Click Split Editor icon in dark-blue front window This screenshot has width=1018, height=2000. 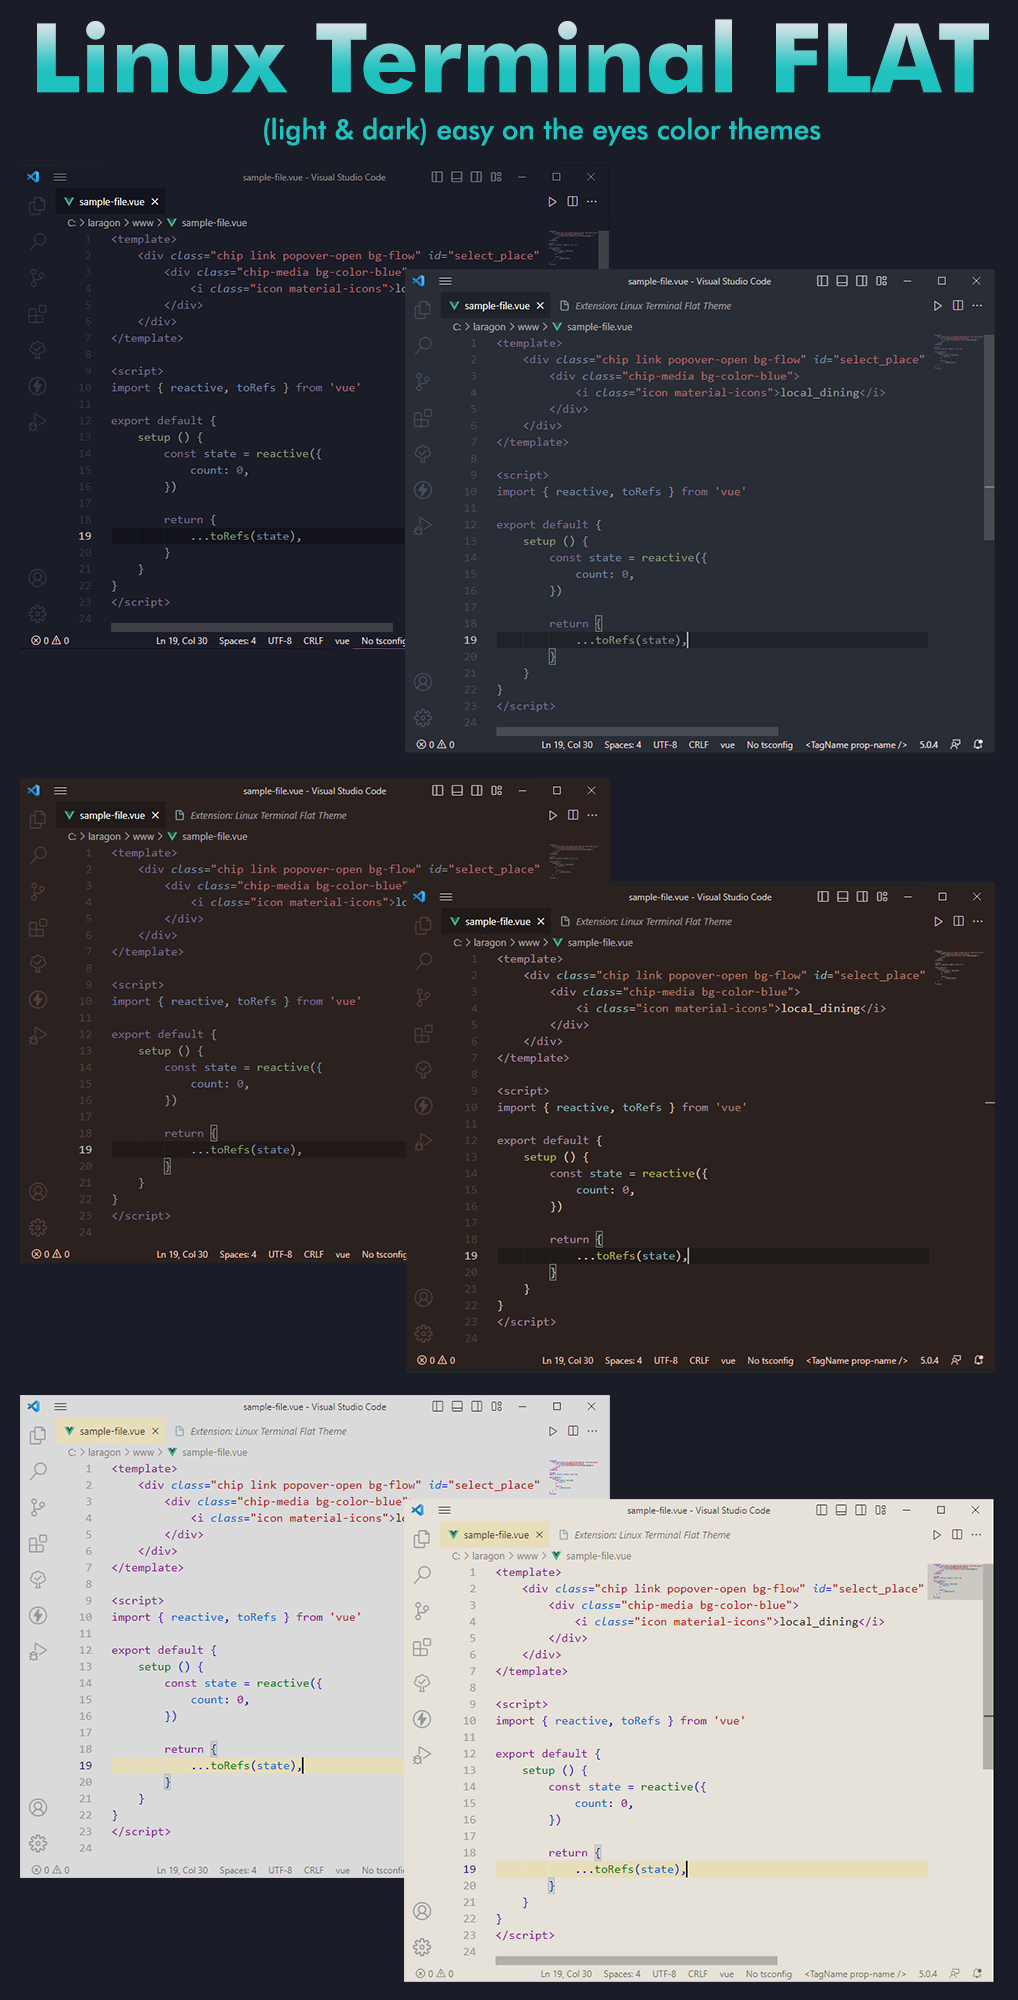tap(958, 306)
